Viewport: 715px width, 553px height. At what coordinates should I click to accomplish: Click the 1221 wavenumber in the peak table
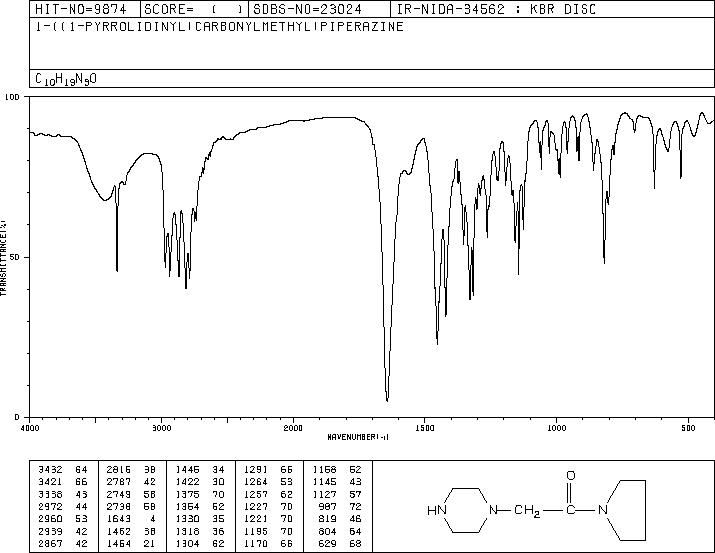click(x=256, y=519)
